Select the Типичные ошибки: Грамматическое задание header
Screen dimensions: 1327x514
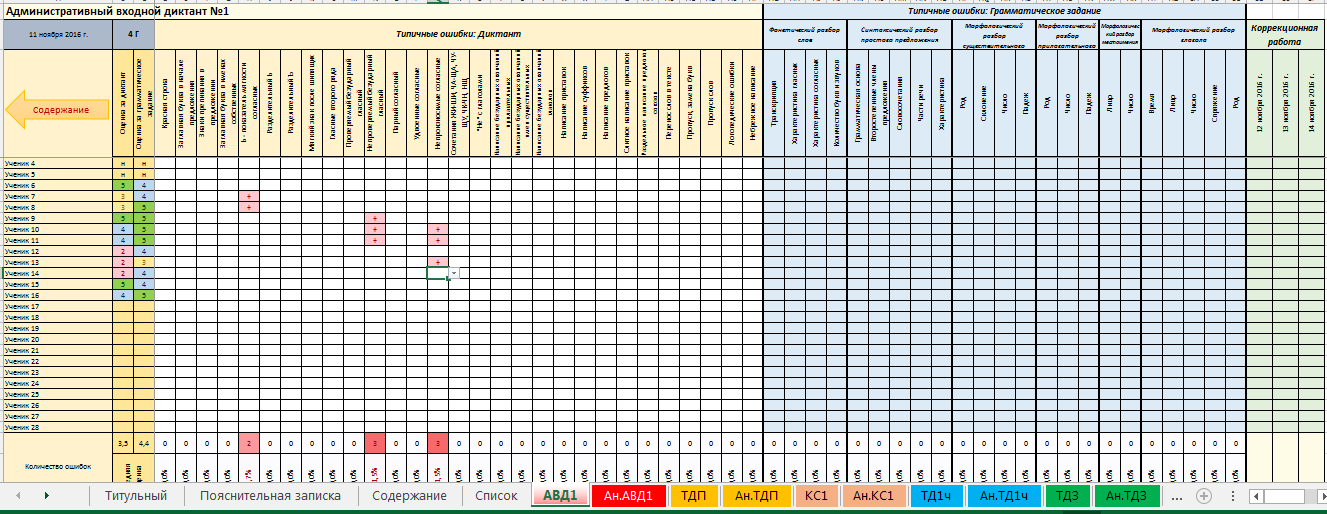[x=1004, y=11]
